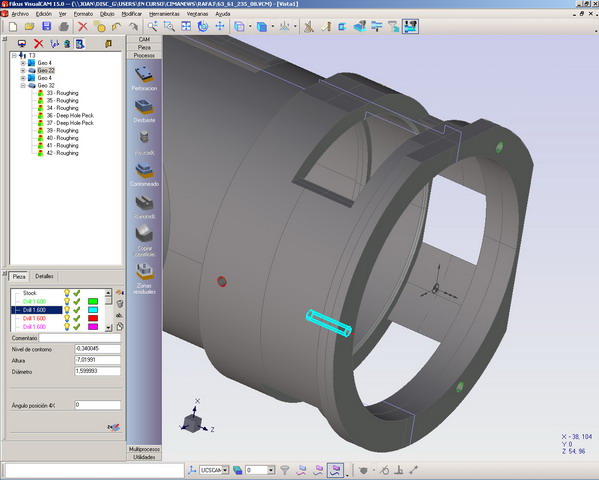Open the Modificar menu
Image resolution: width=599 pixels, height=480 pixels.
[x=131, y=14]
